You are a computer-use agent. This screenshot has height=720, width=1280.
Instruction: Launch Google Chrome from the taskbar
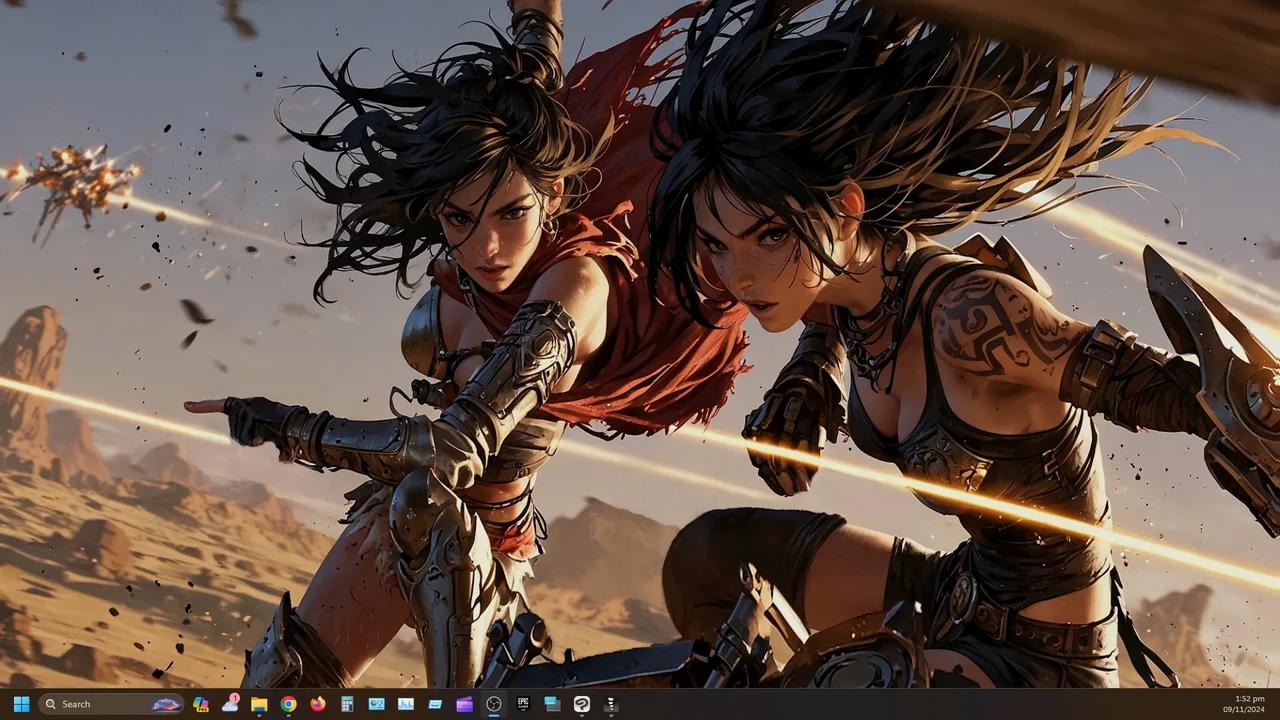[288, 704]
